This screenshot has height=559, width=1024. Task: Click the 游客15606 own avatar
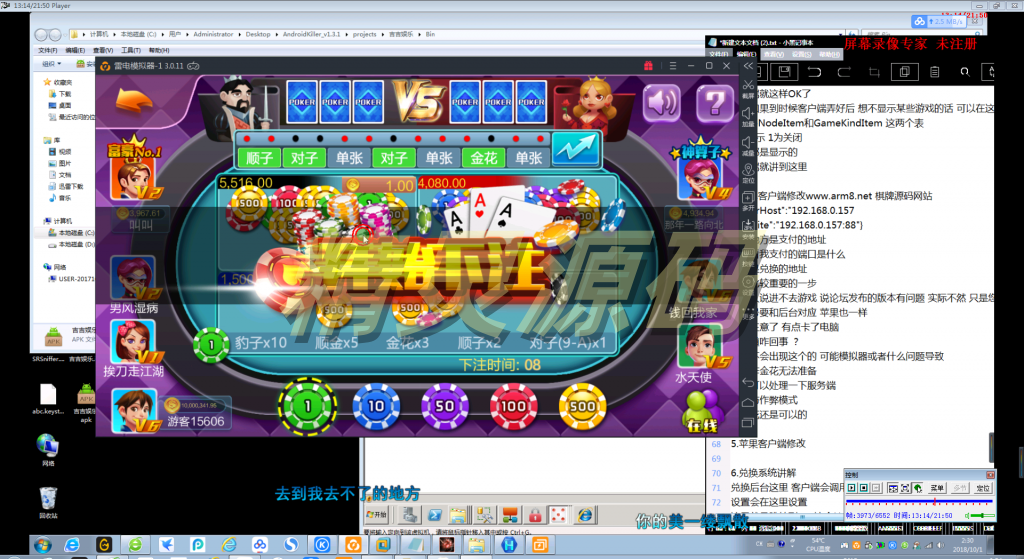(x=134, y=410)
